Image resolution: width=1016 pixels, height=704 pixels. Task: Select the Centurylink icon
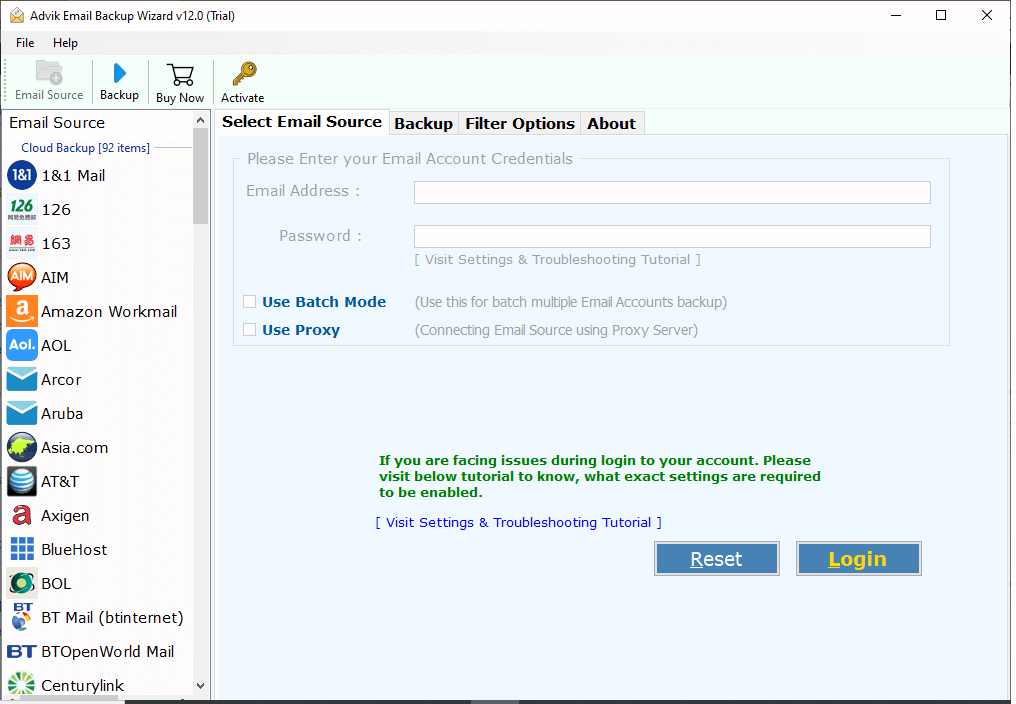pyautogui.click(x=22, y=685)
